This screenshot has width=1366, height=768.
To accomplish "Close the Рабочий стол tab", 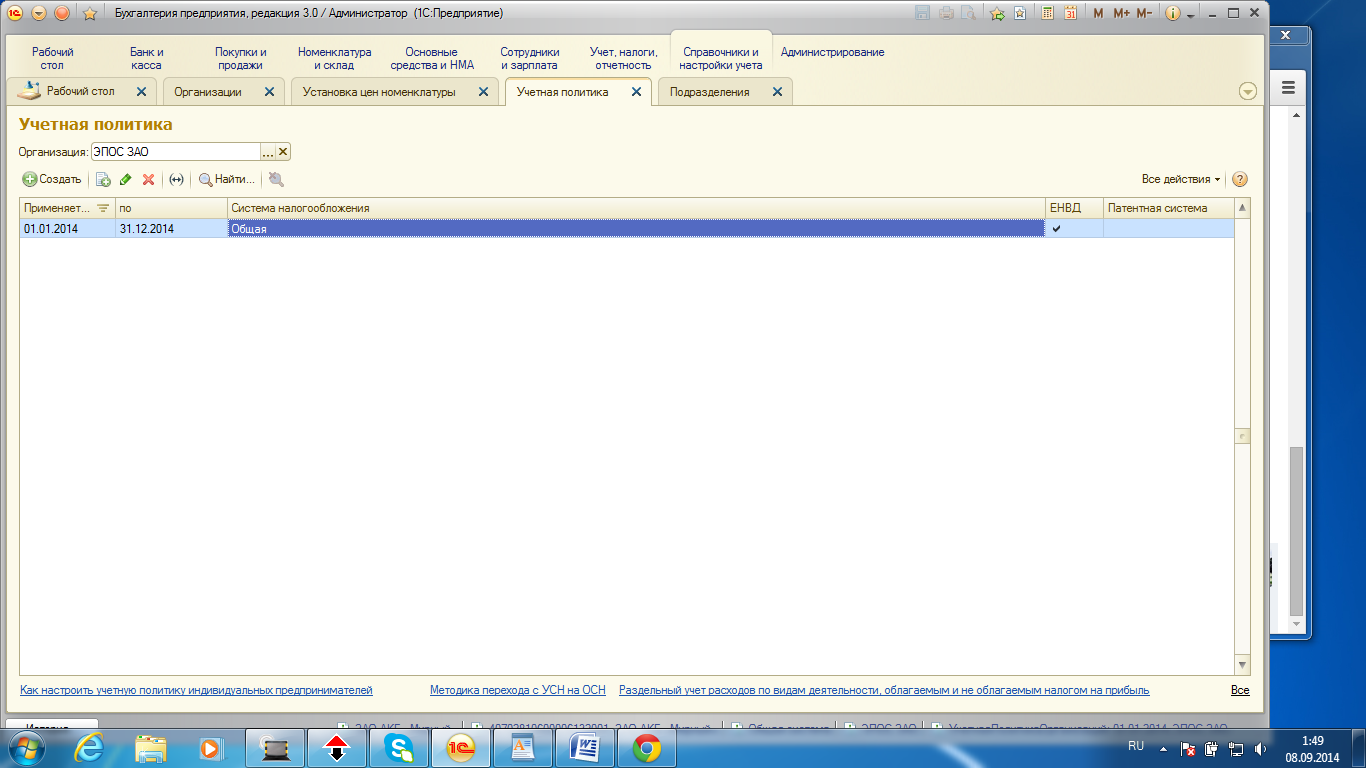I will 141,91.
